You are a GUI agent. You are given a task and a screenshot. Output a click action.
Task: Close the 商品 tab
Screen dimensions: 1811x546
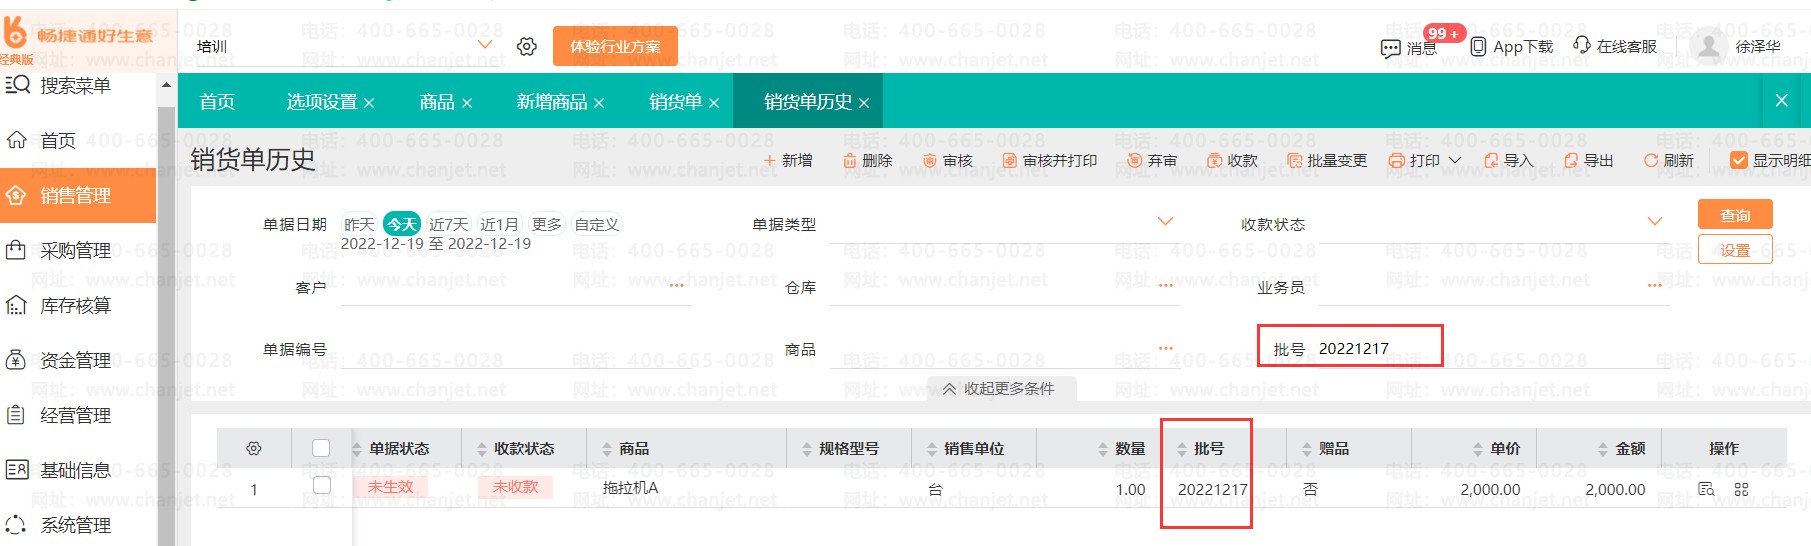tap(466, 103)
